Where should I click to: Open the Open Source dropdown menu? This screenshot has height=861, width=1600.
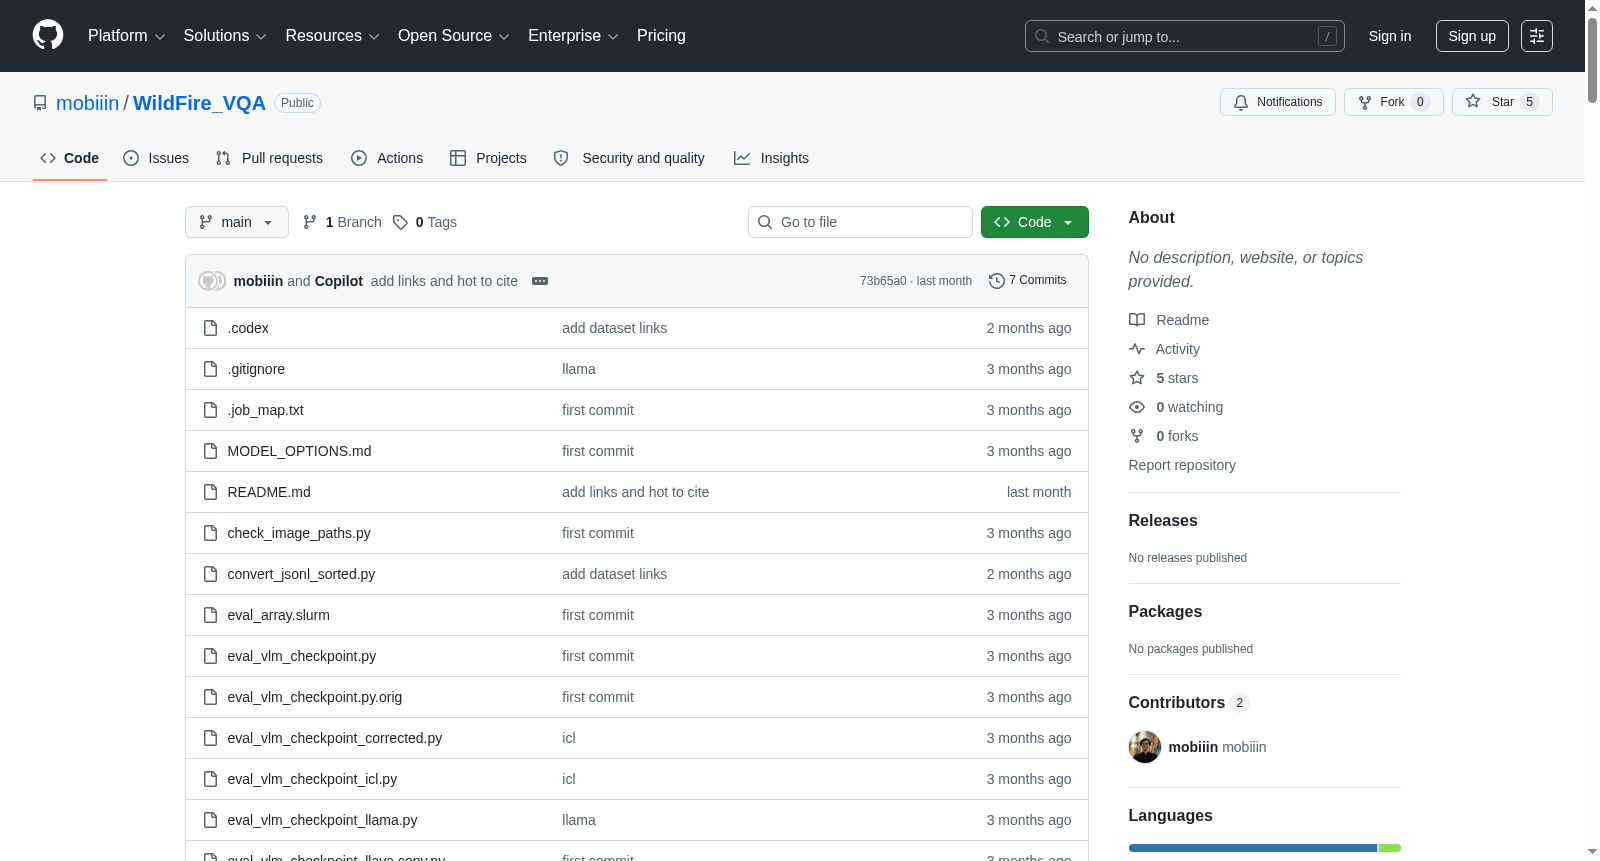454,36
